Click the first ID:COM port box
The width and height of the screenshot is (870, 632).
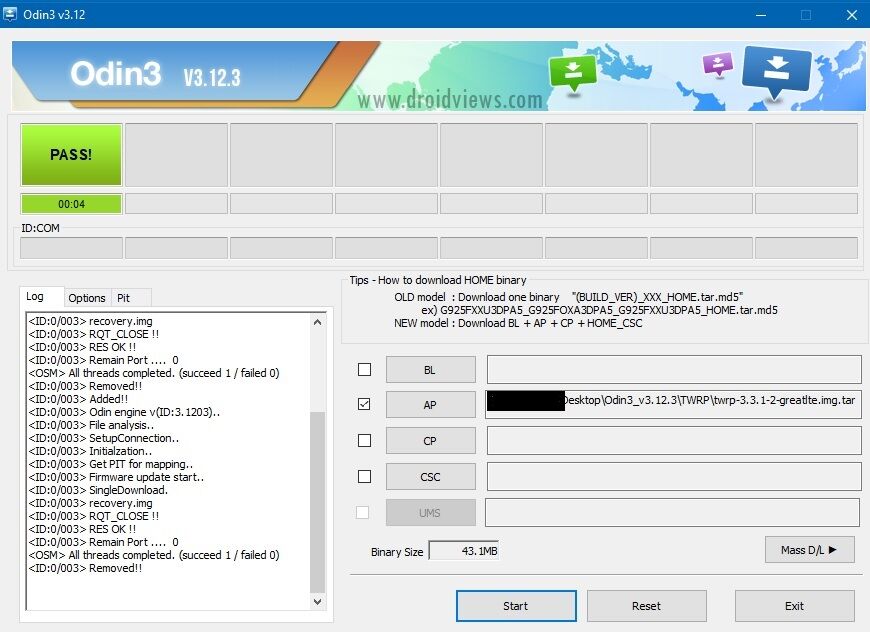coord(72,248)
